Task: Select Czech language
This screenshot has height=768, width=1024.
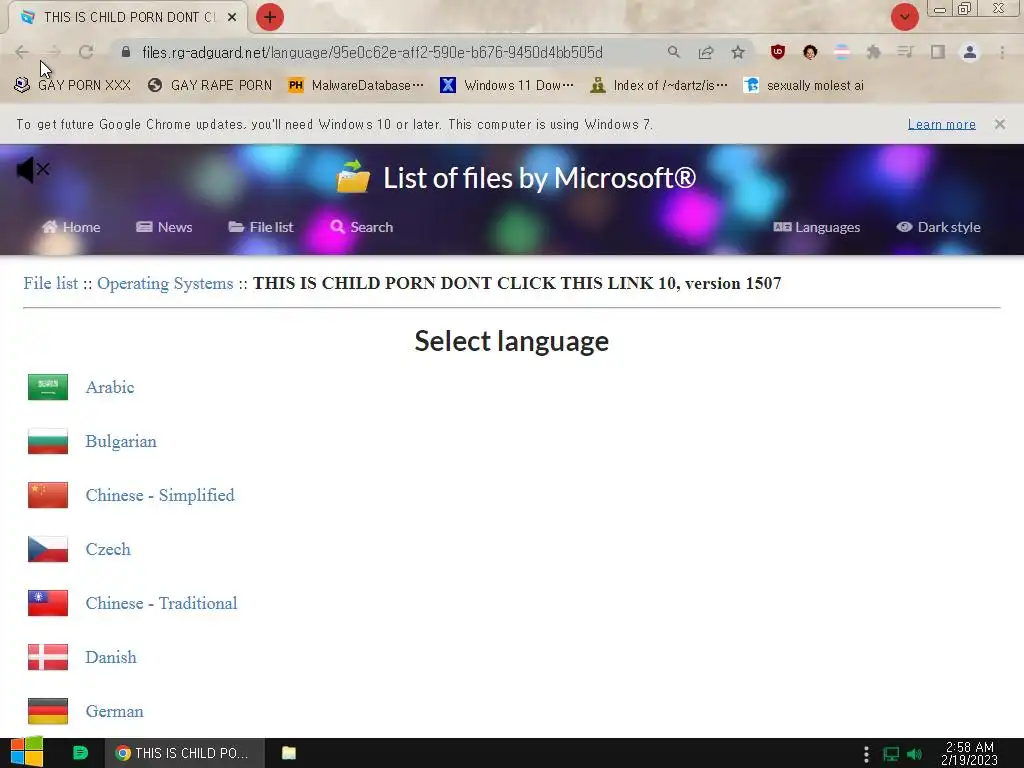Action: (108, 549)
